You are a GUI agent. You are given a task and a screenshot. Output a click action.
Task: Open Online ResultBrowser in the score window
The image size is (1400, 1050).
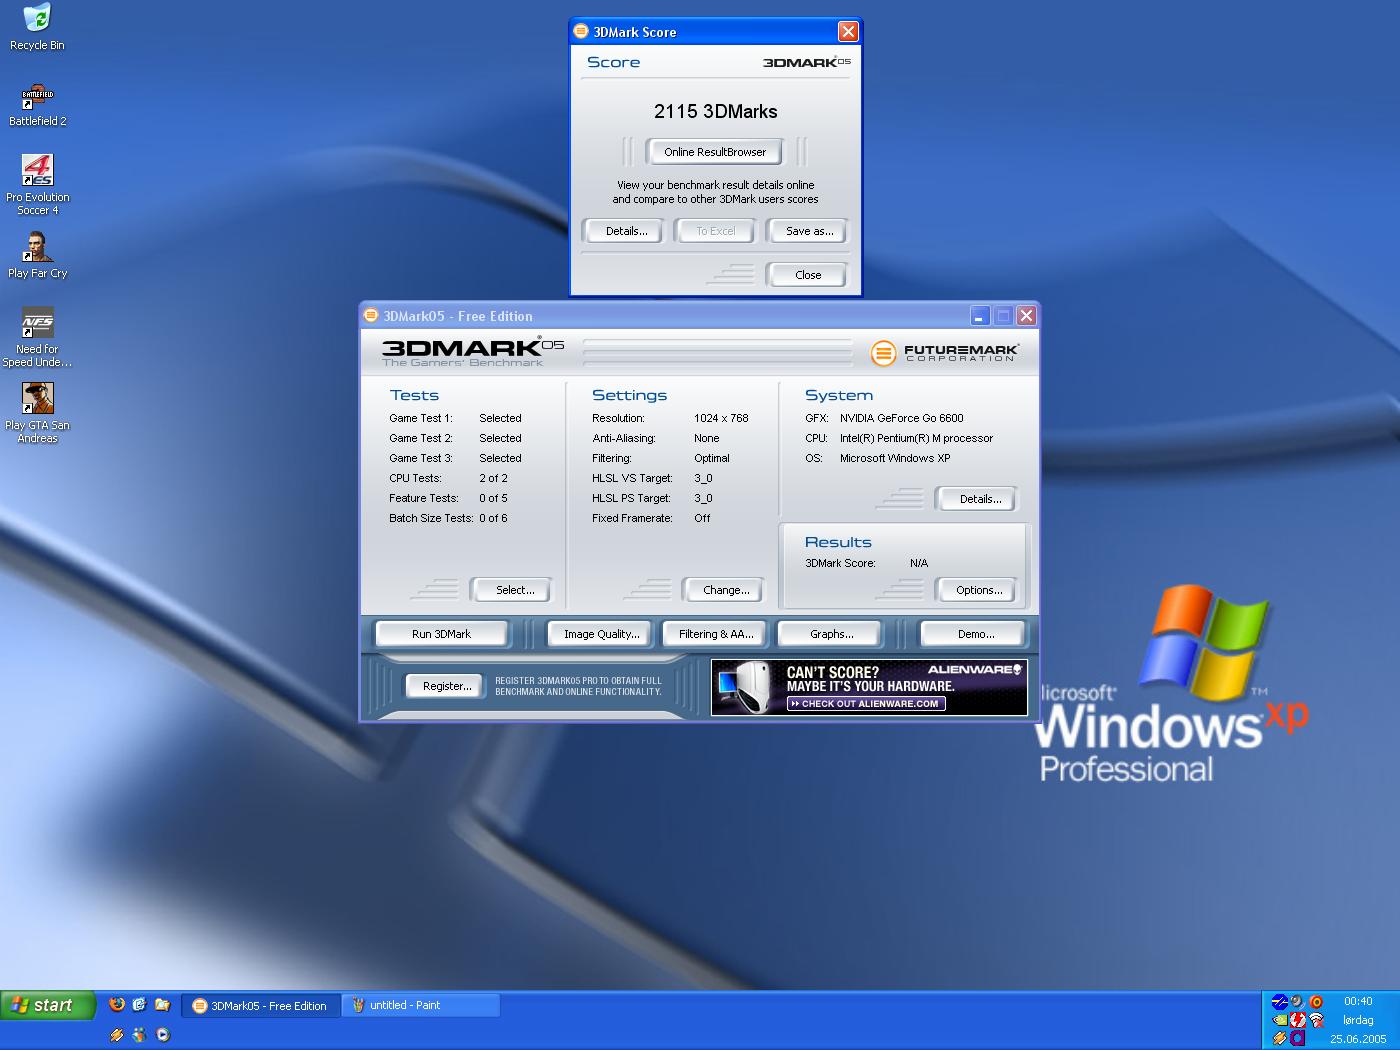click(x=715, y=152)
